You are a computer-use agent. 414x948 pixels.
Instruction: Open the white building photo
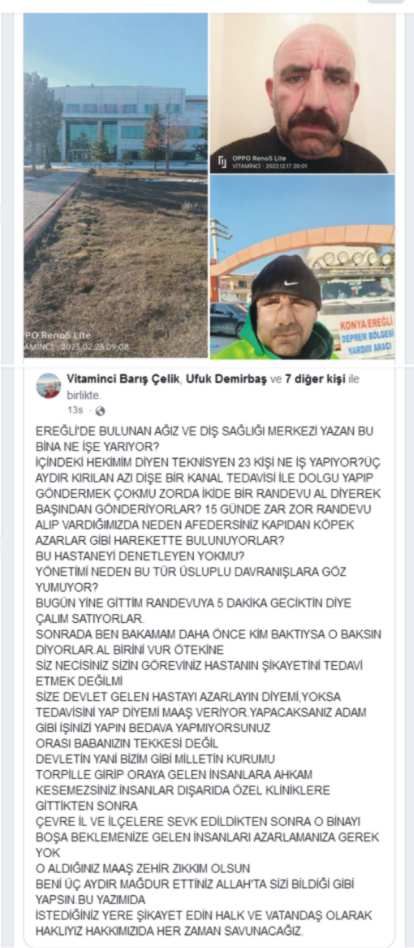[115, 185]
